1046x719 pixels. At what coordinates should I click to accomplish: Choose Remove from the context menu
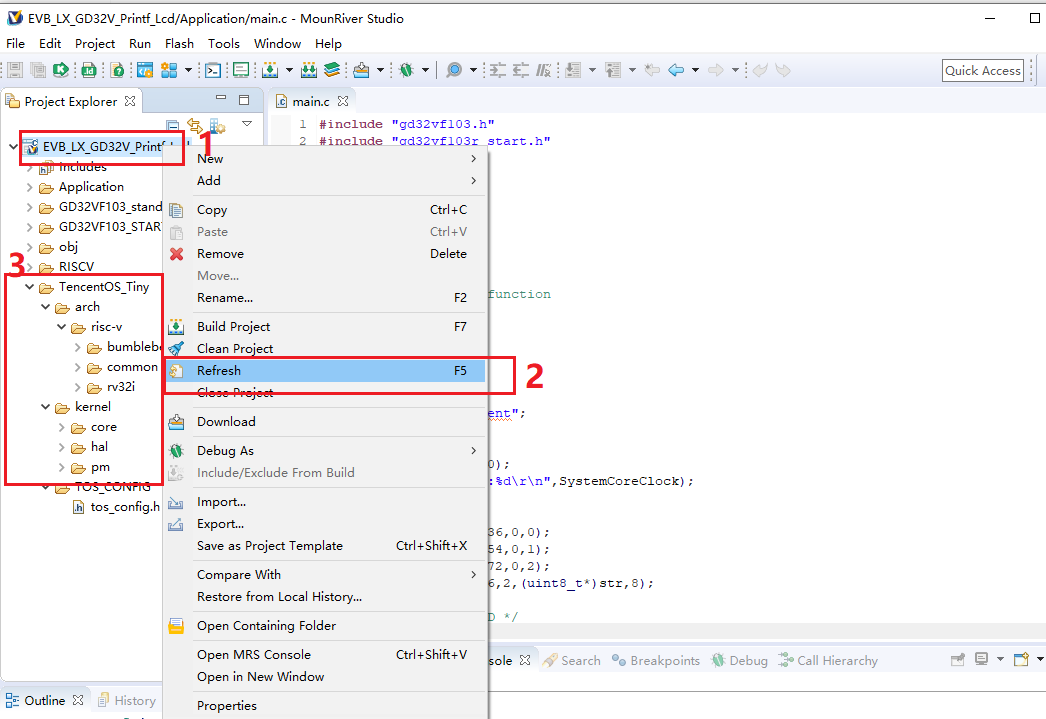(x=326, y=254)
